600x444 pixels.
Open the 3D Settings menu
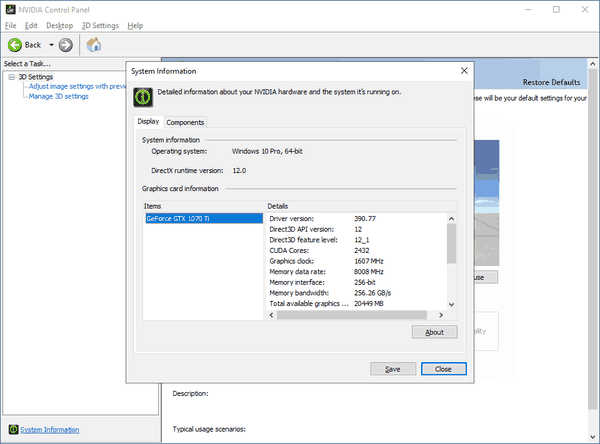100,26
